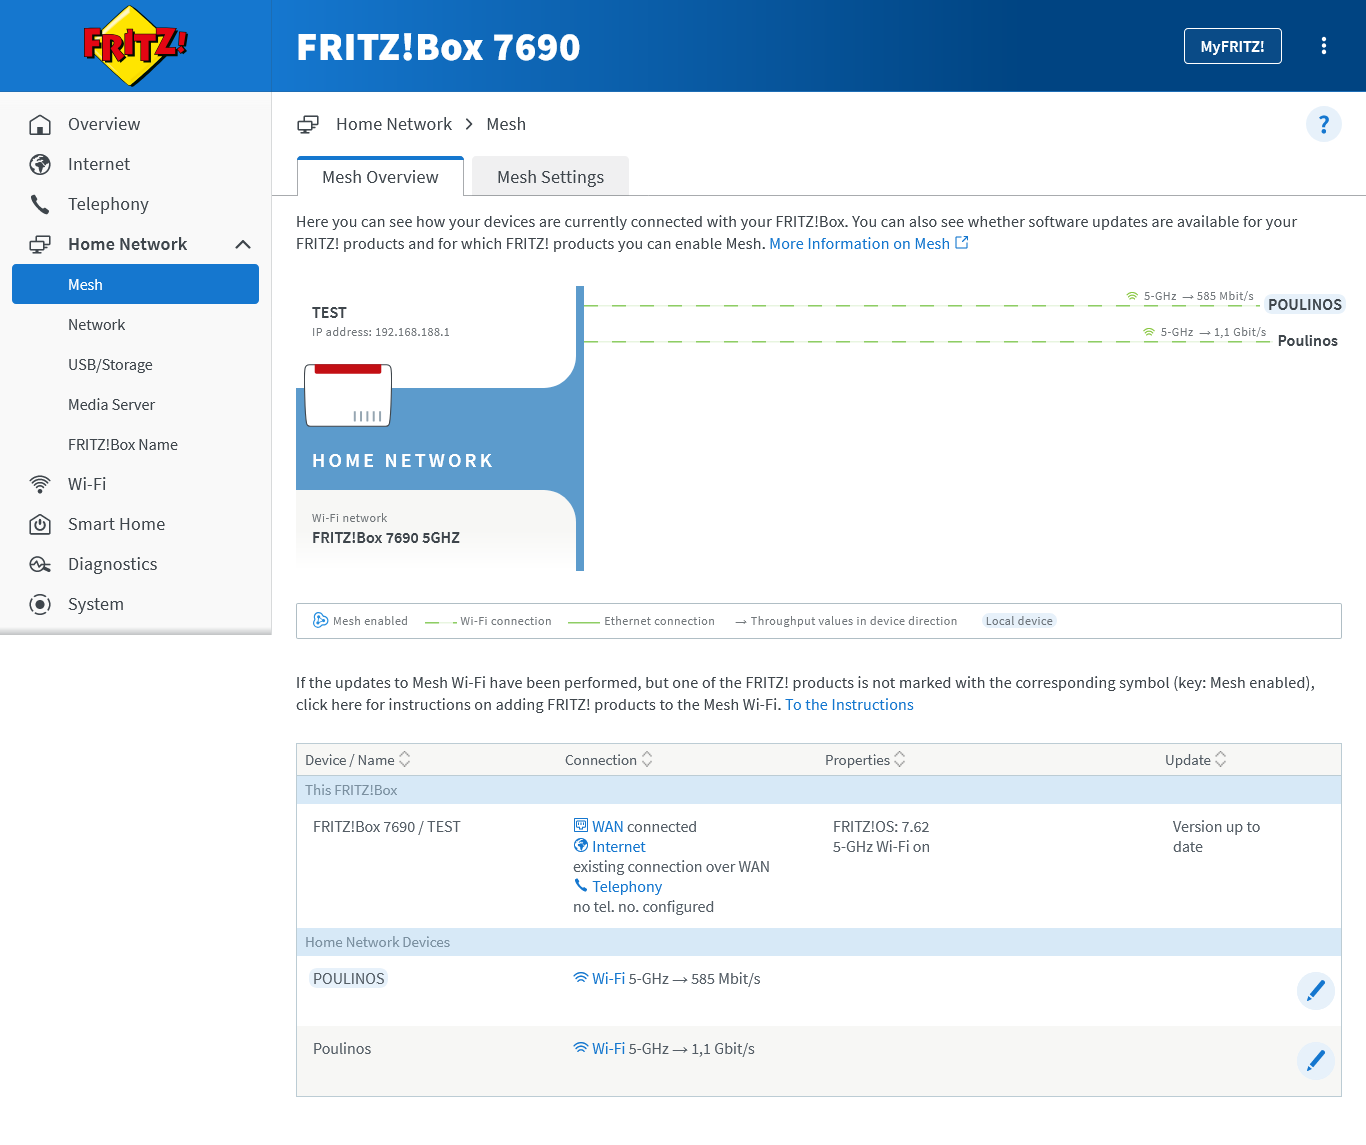
Task: Select the Mesh Overview tab
Action: point(380,177)
